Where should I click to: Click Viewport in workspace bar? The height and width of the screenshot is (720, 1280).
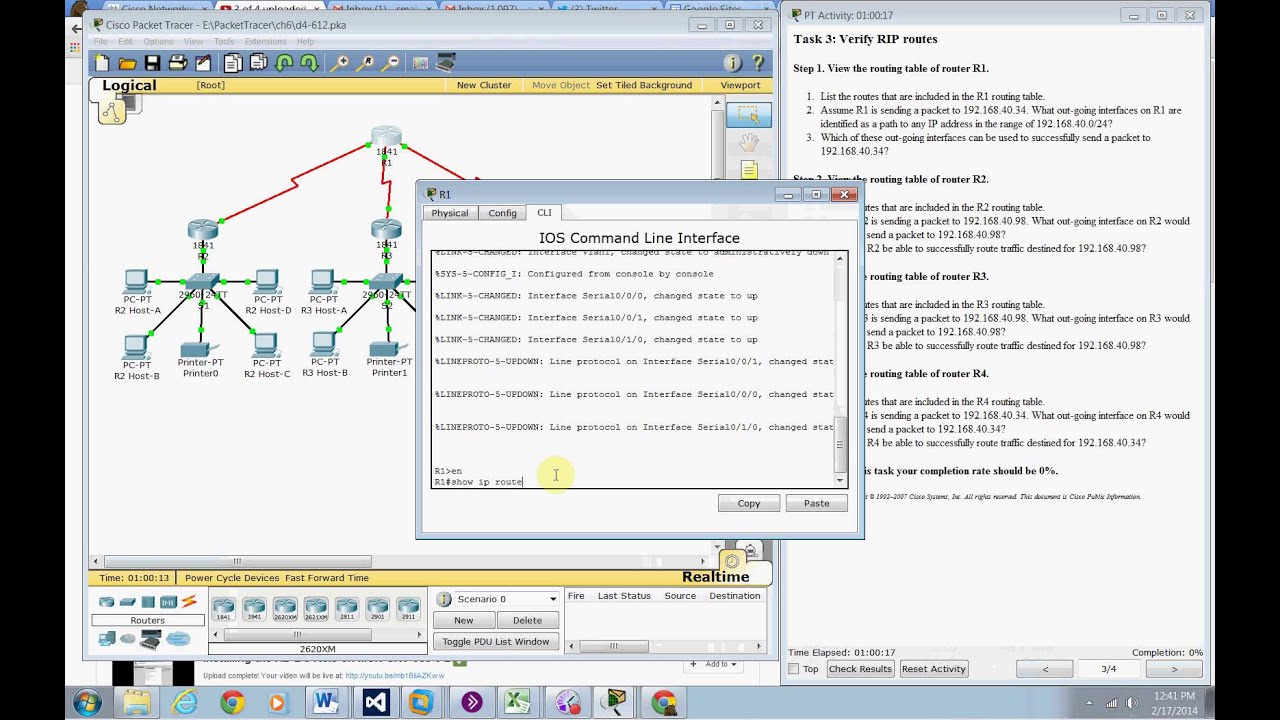click(740, 85)
